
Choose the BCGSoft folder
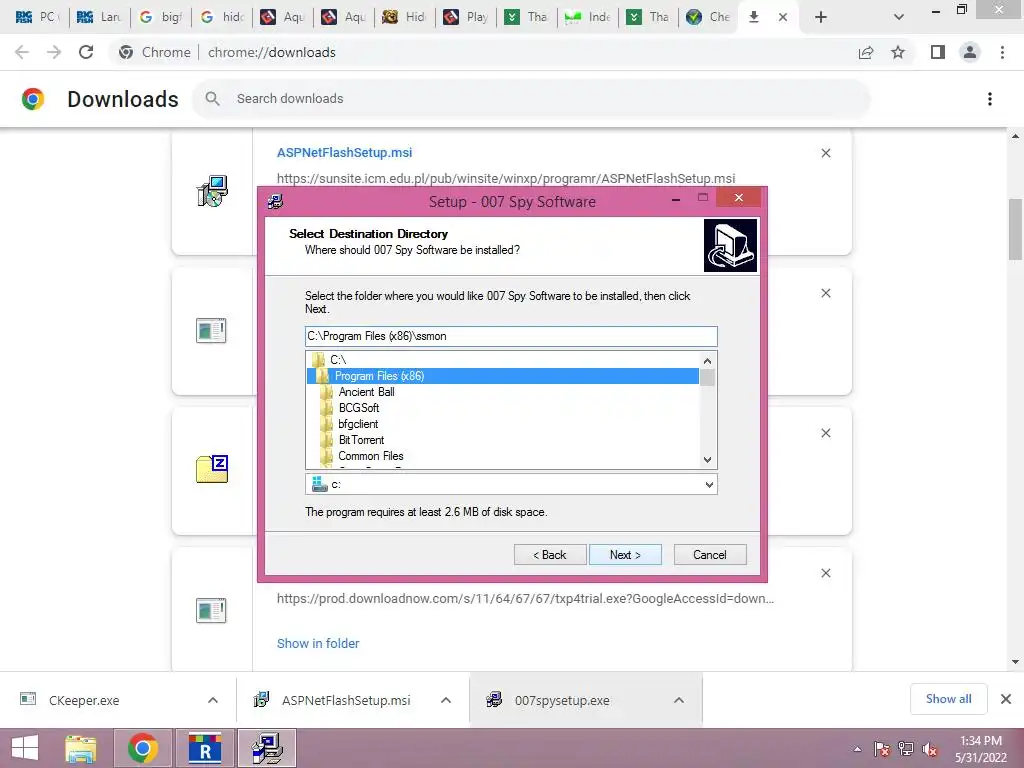click(x=359, y=408)
